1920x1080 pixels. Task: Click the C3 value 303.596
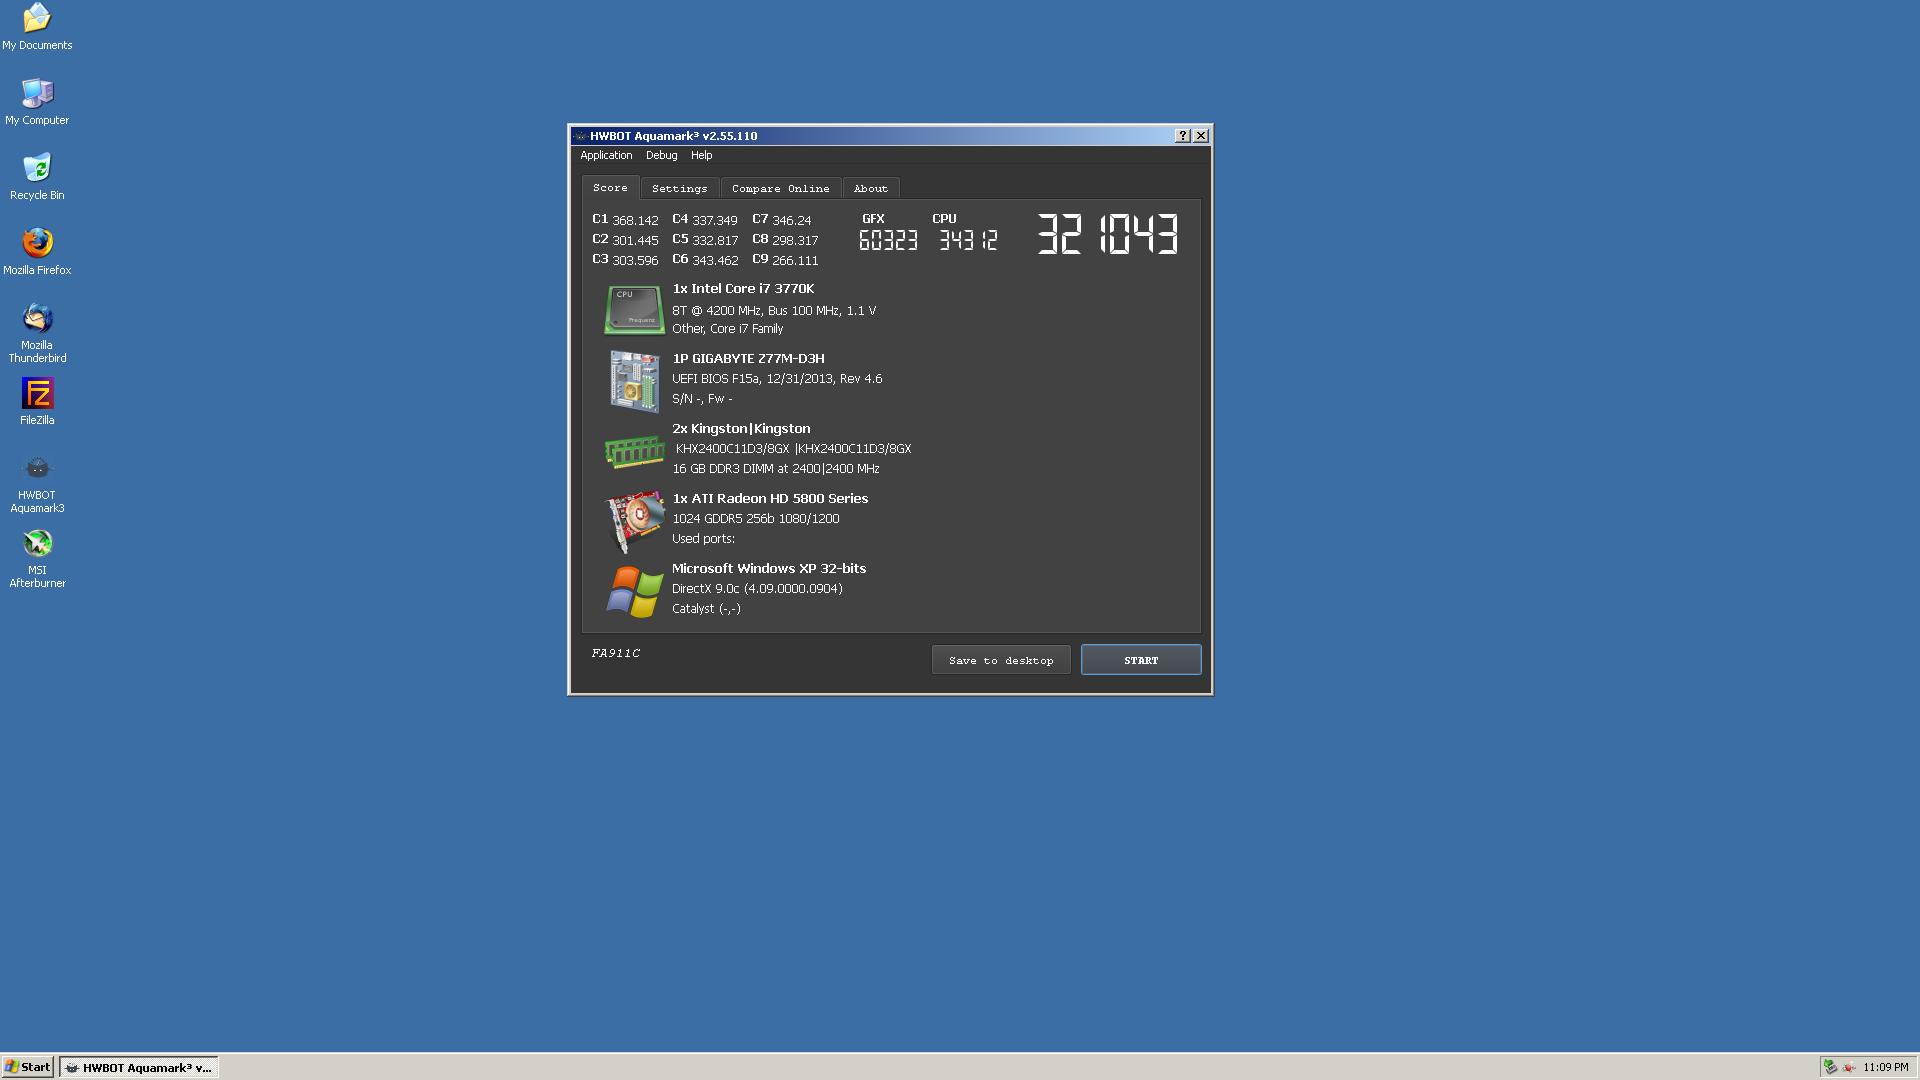tap(635, 260)
